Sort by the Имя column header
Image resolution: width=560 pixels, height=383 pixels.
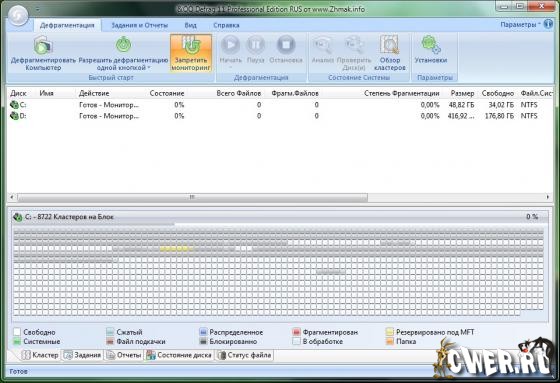(46, 93)
